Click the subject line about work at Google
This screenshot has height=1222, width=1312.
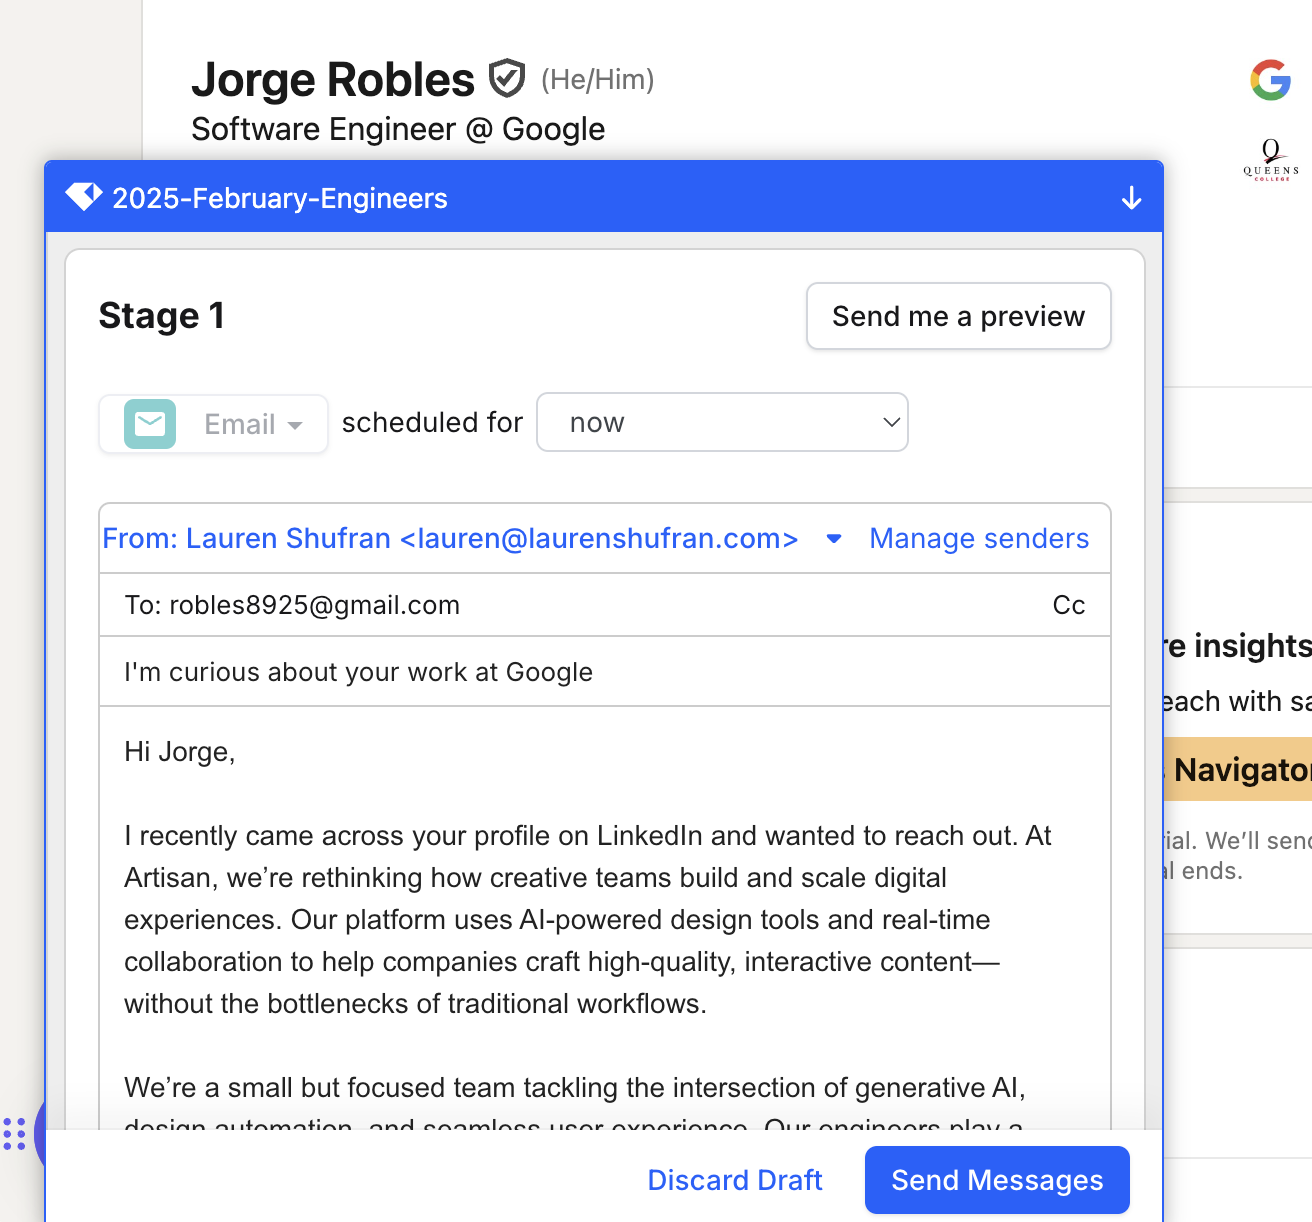605,672
